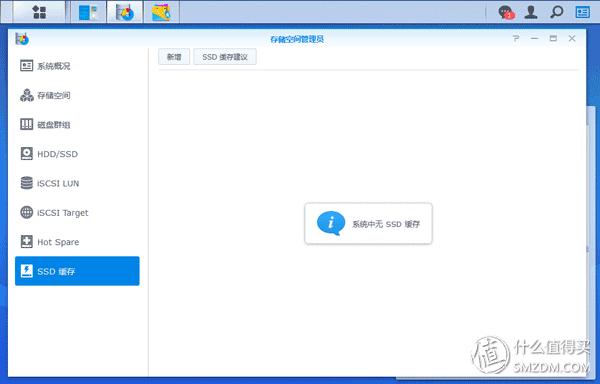Maximize the Storage Manager window
The height and width of the screenshot is (384, 600).
553,38
